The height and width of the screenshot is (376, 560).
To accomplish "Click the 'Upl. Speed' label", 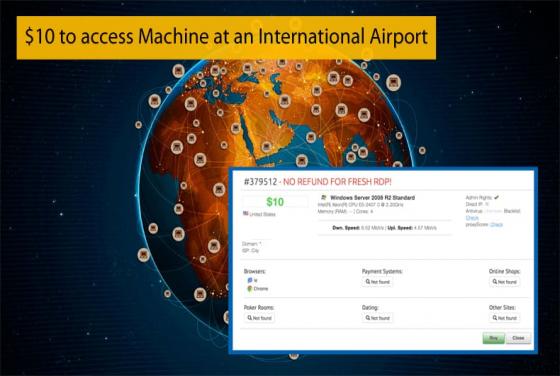I will click(400, 227).
